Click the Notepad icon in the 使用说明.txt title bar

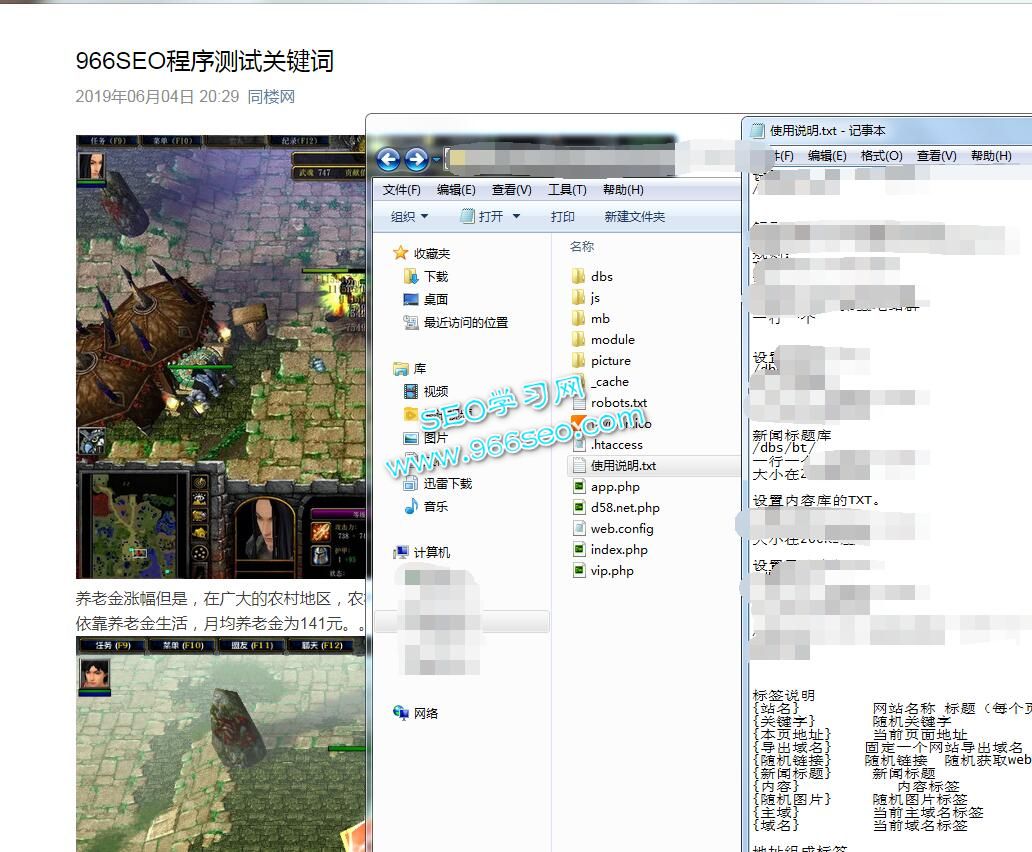coord(757,130)
